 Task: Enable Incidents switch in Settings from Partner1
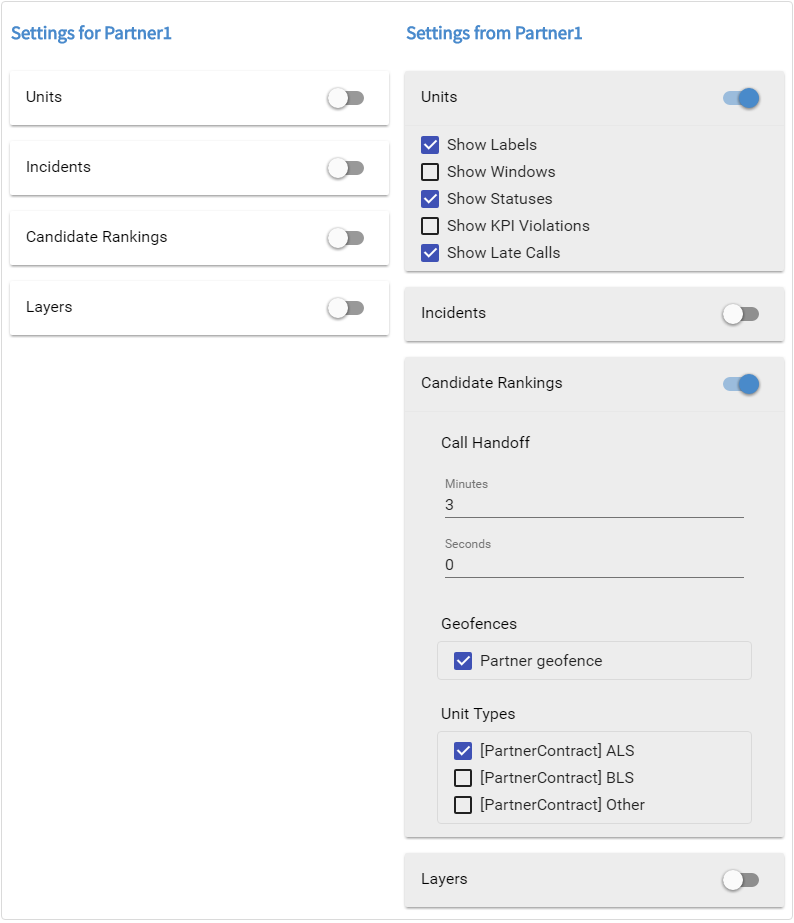741,314
